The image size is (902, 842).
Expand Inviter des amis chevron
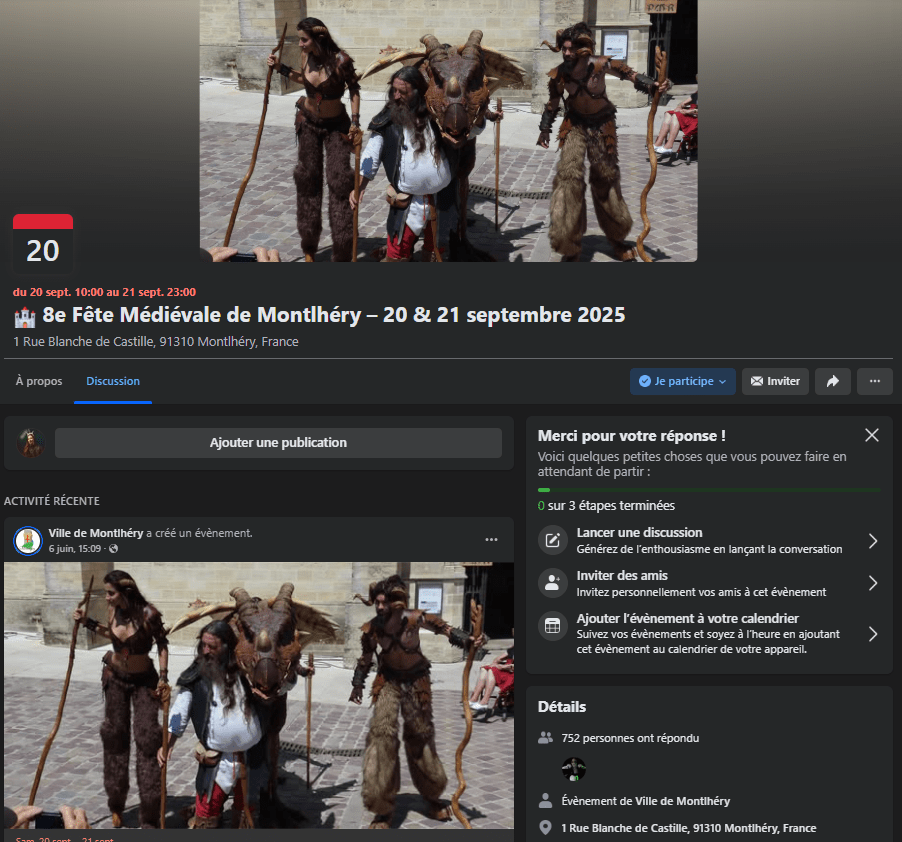[x=873, y=583]
